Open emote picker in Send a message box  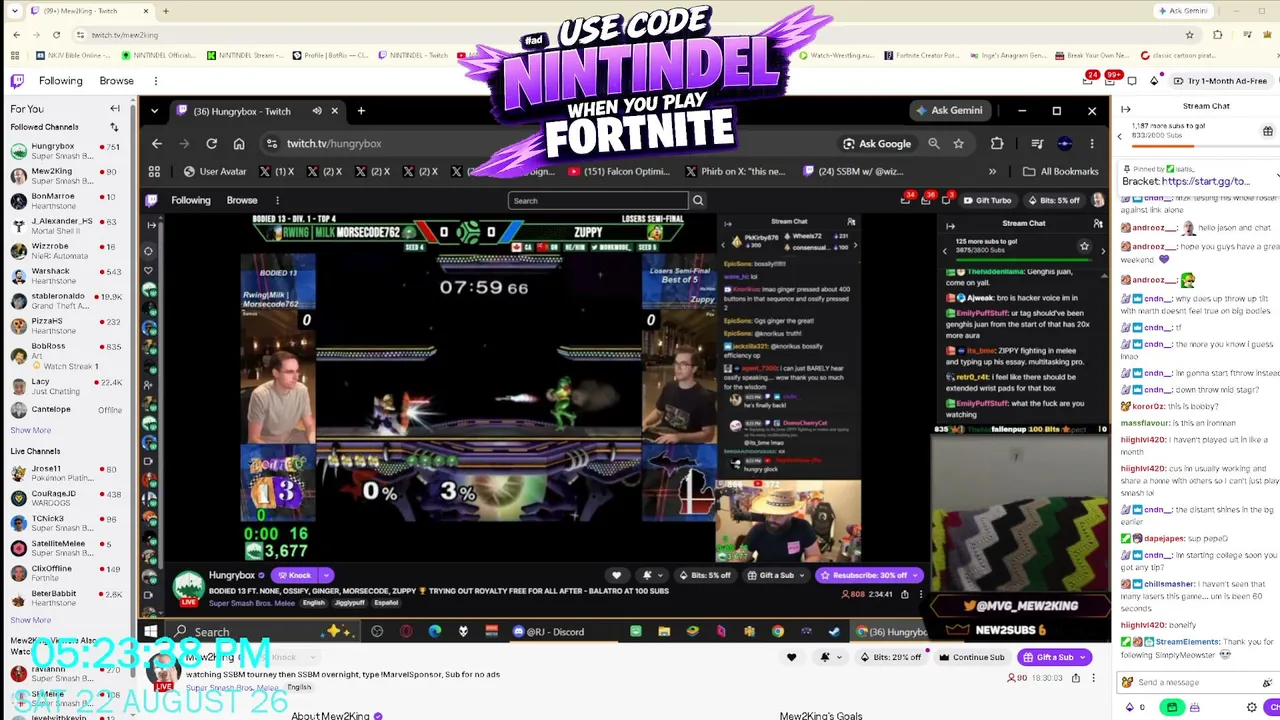(1268, 682)
